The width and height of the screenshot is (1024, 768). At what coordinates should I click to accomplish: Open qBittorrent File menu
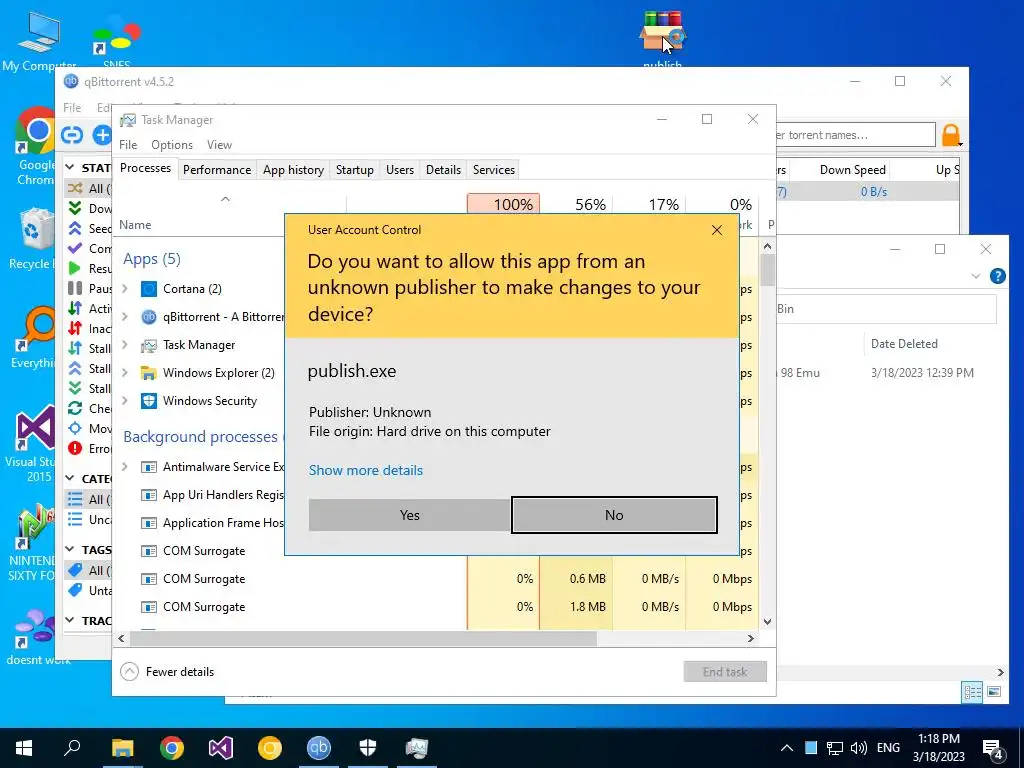(x=72, y=108)
